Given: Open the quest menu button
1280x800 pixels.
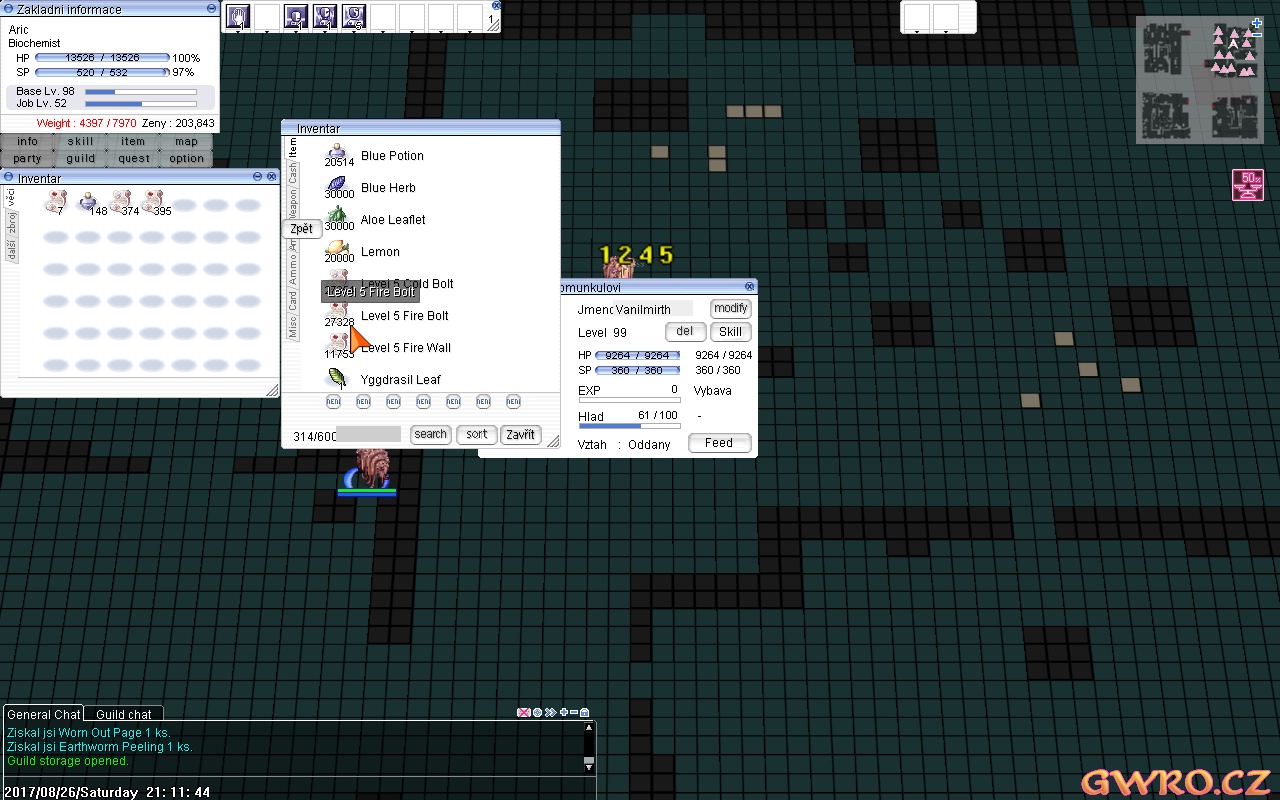Looking at the screenshot, I should tap(133, 158).
